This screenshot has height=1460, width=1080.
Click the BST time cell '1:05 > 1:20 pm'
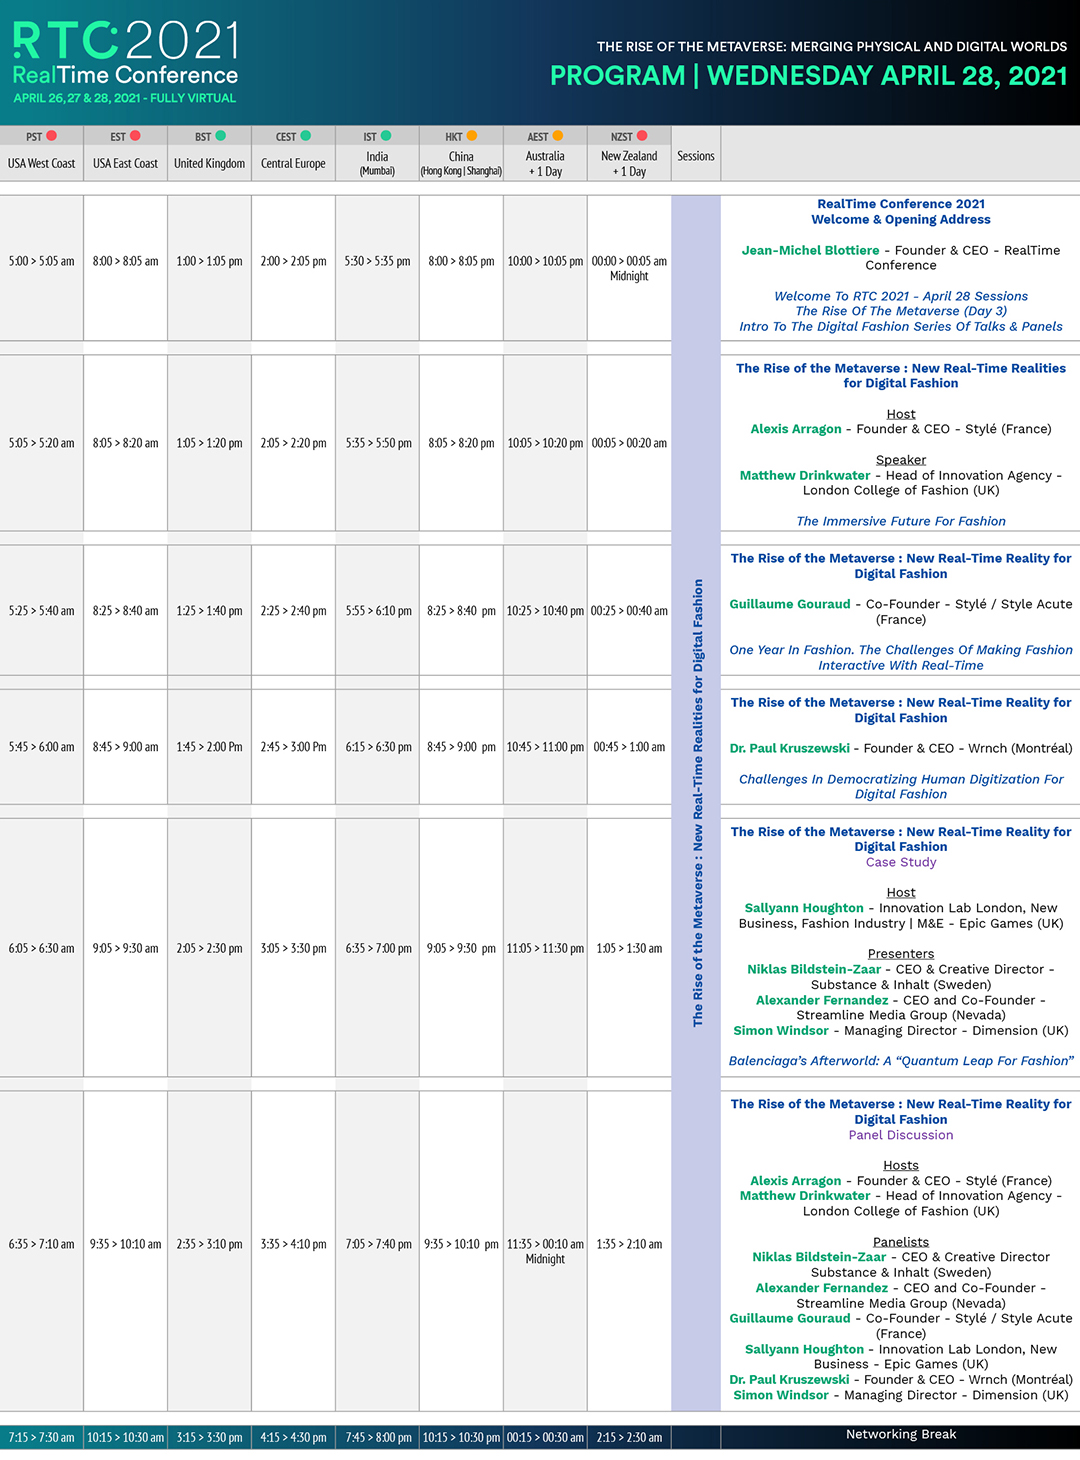pos(210,443)
